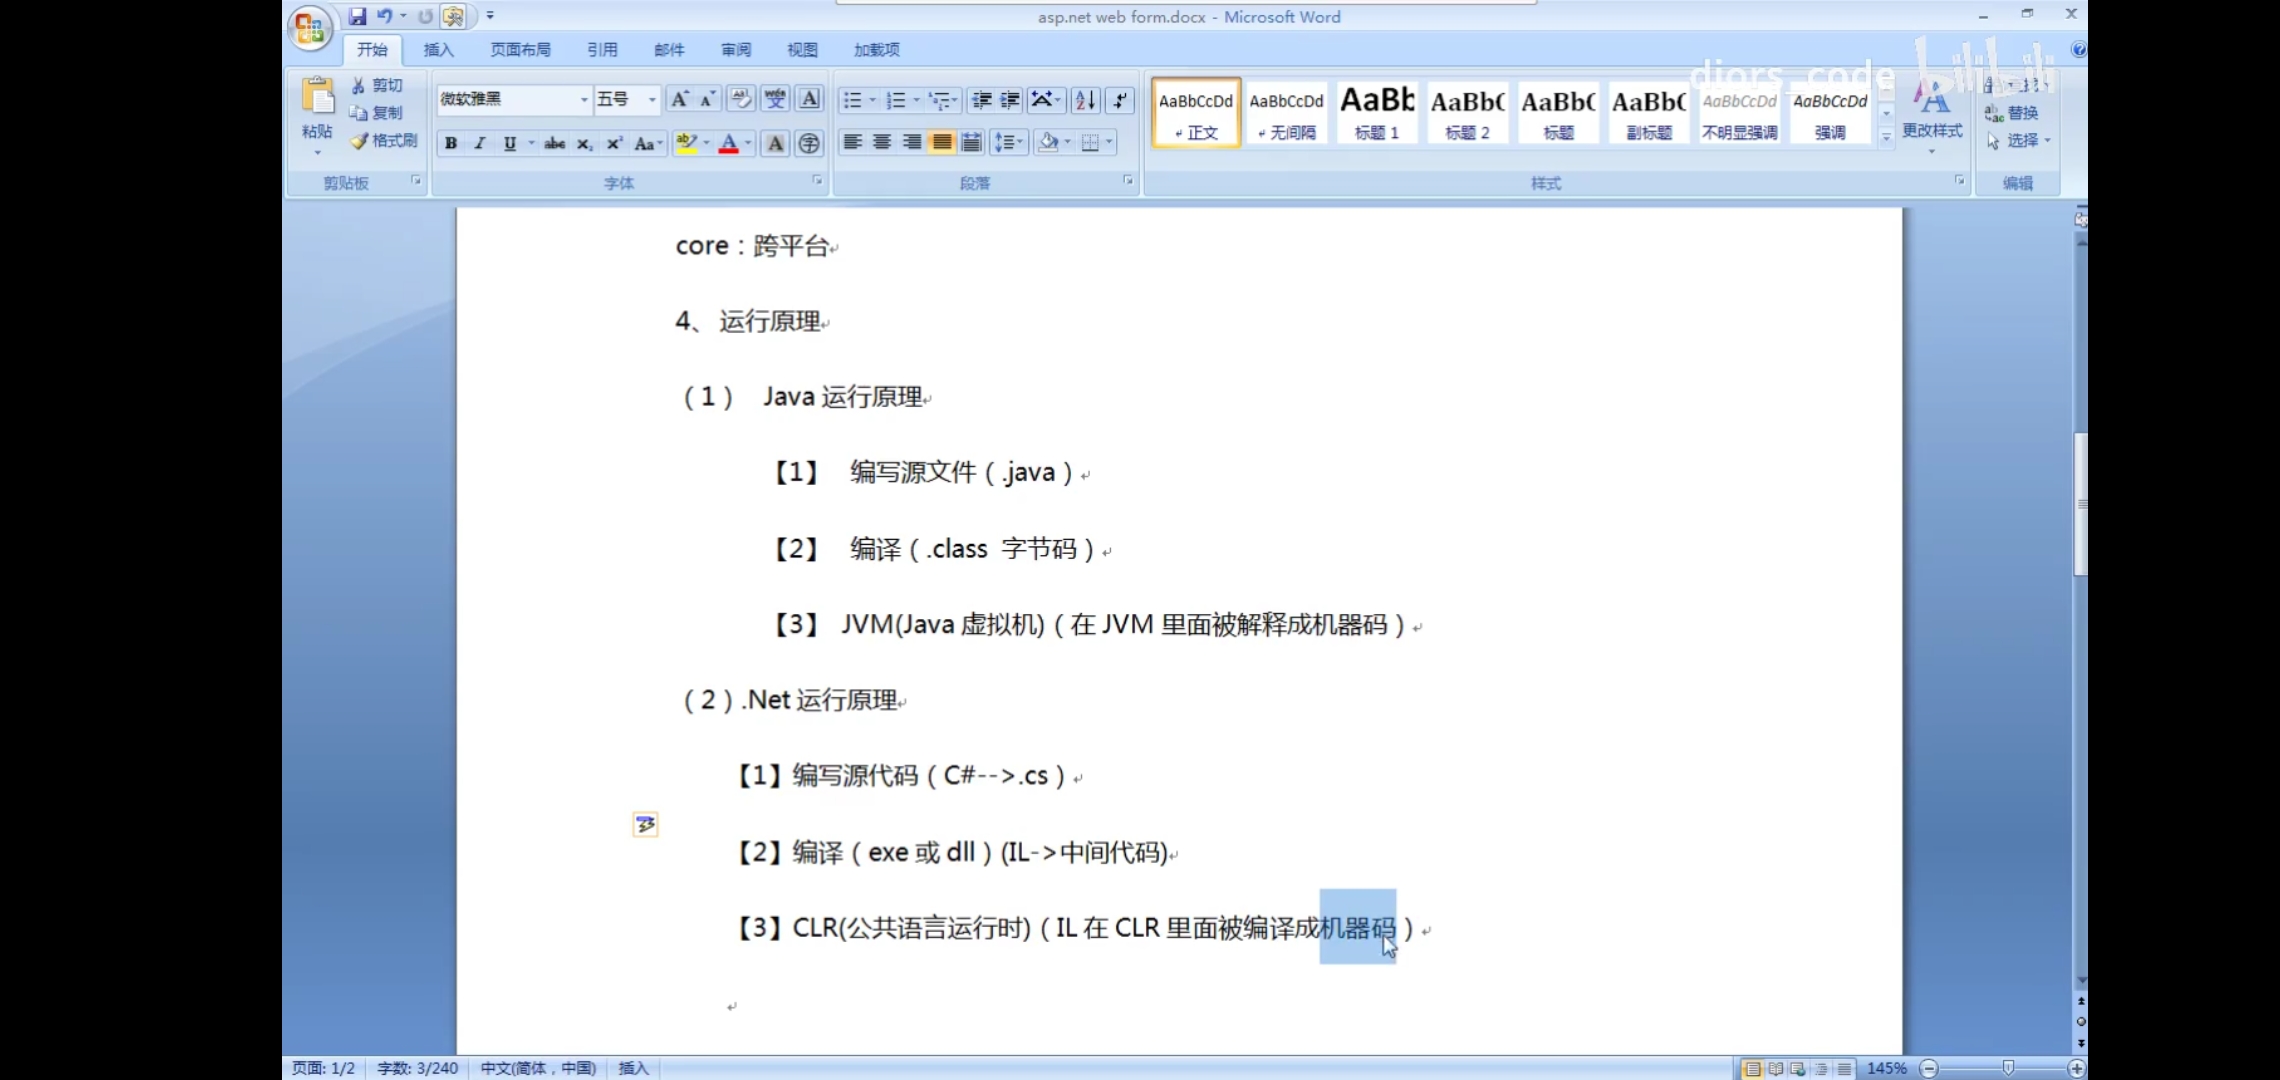Open the 视图 ribbon tab
Image resolution: width=2280 pixels, height=1080 pixels.
point(800,49)
